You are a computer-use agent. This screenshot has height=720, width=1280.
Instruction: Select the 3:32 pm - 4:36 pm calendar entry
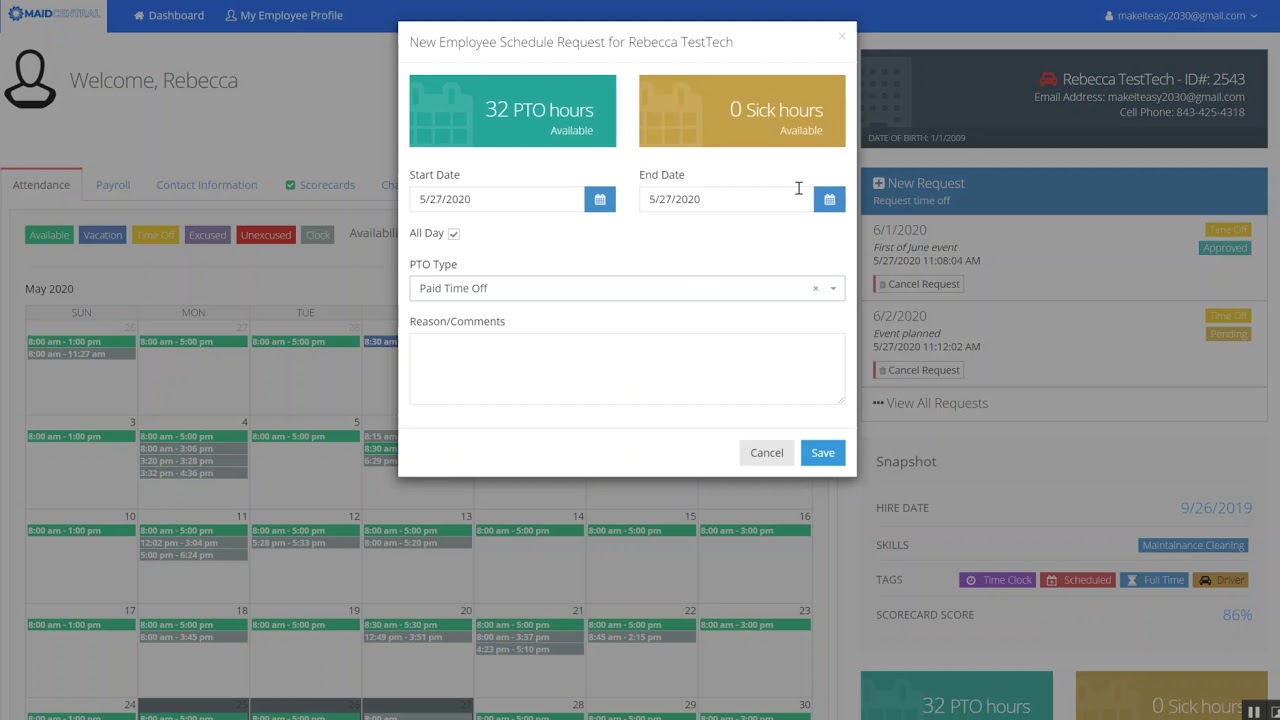tap(193, 473)
